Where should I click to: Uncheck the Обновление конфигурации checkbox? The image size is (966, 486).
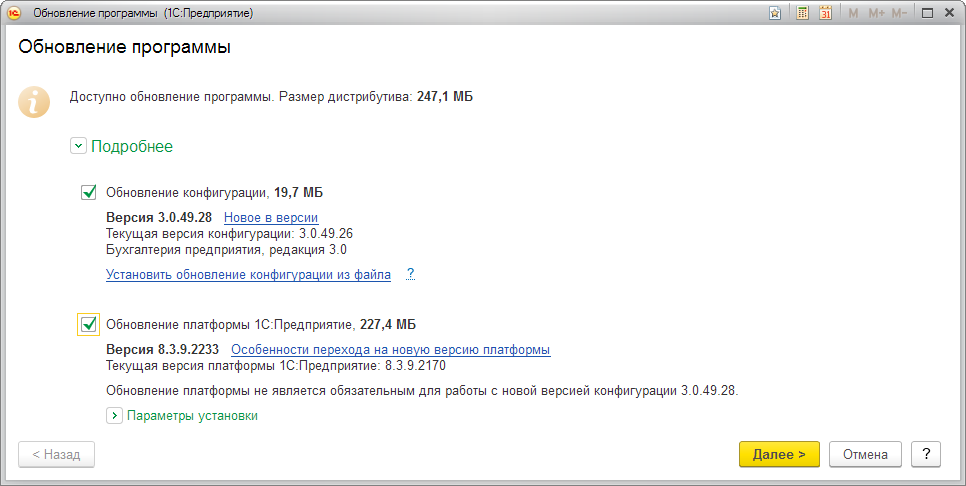89,192
